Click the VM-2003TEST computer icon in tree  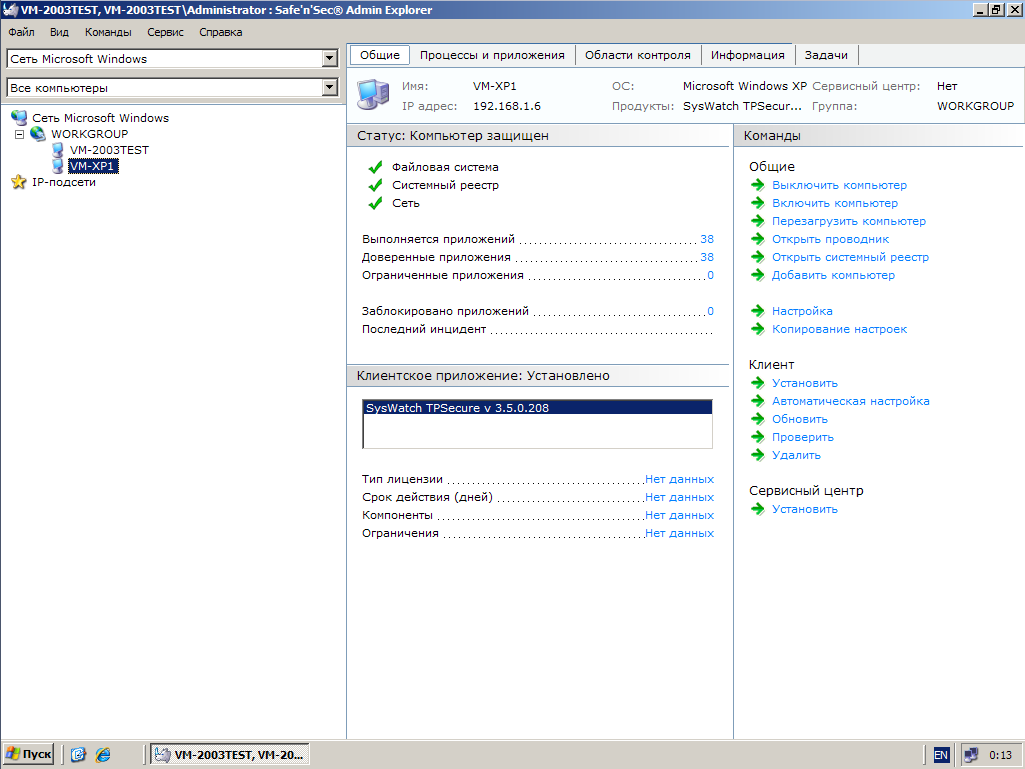(58, 150)
